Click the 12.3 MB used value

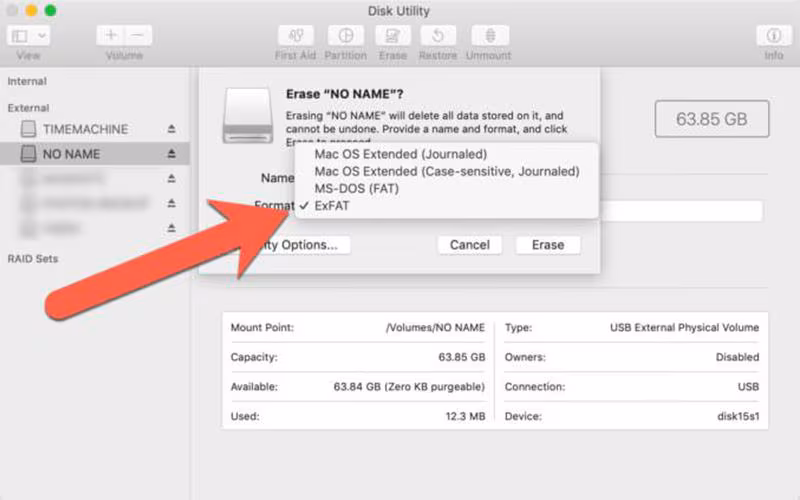[x=465, y=416]
